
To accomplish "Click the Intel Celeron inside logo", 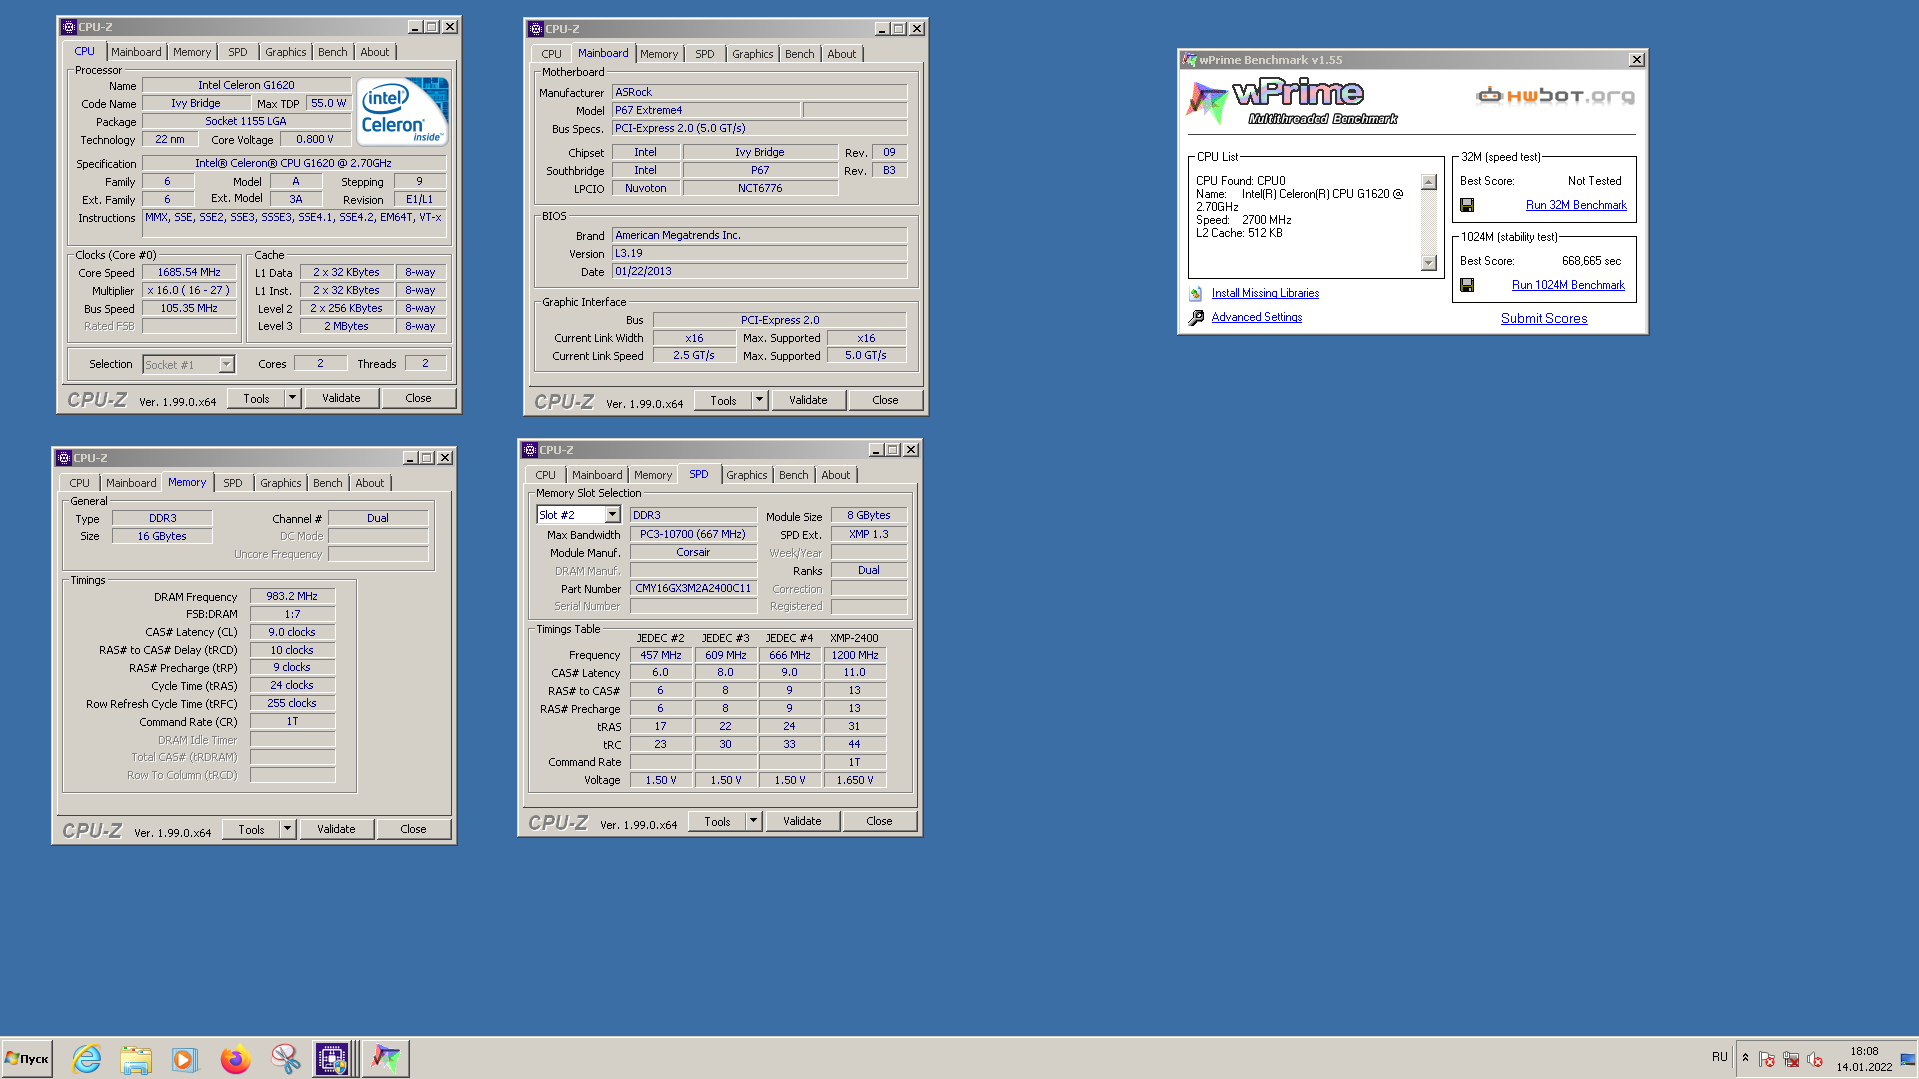I will pos(403,112).
